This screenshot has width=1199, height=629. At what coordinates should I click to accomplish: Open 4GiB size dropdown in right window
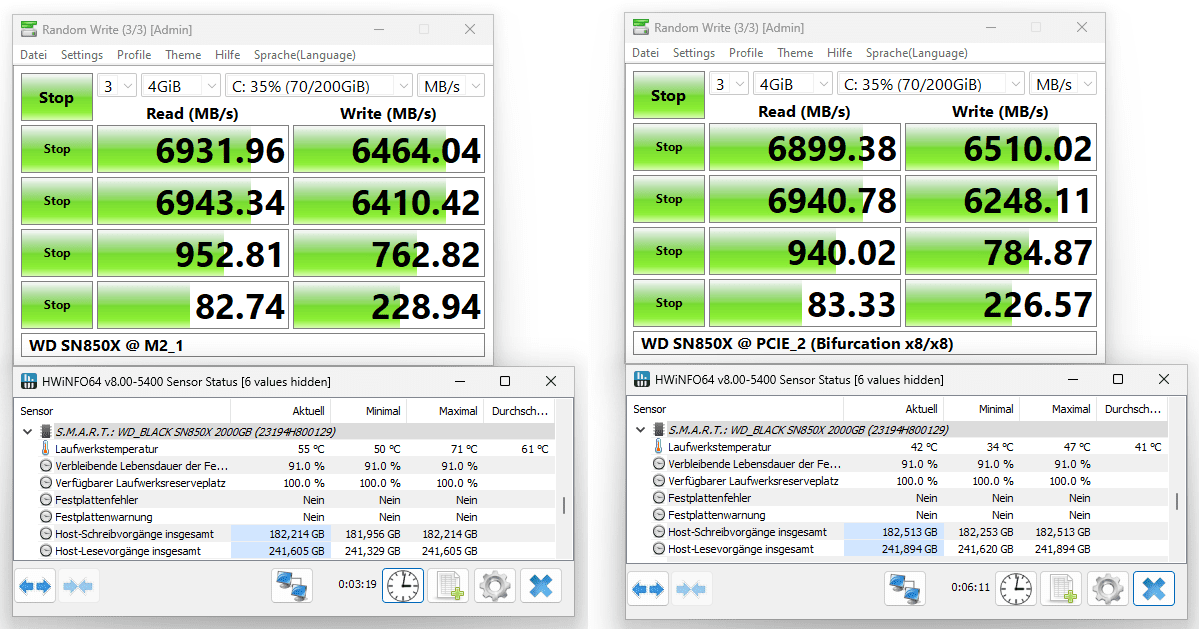click(792, 84)
